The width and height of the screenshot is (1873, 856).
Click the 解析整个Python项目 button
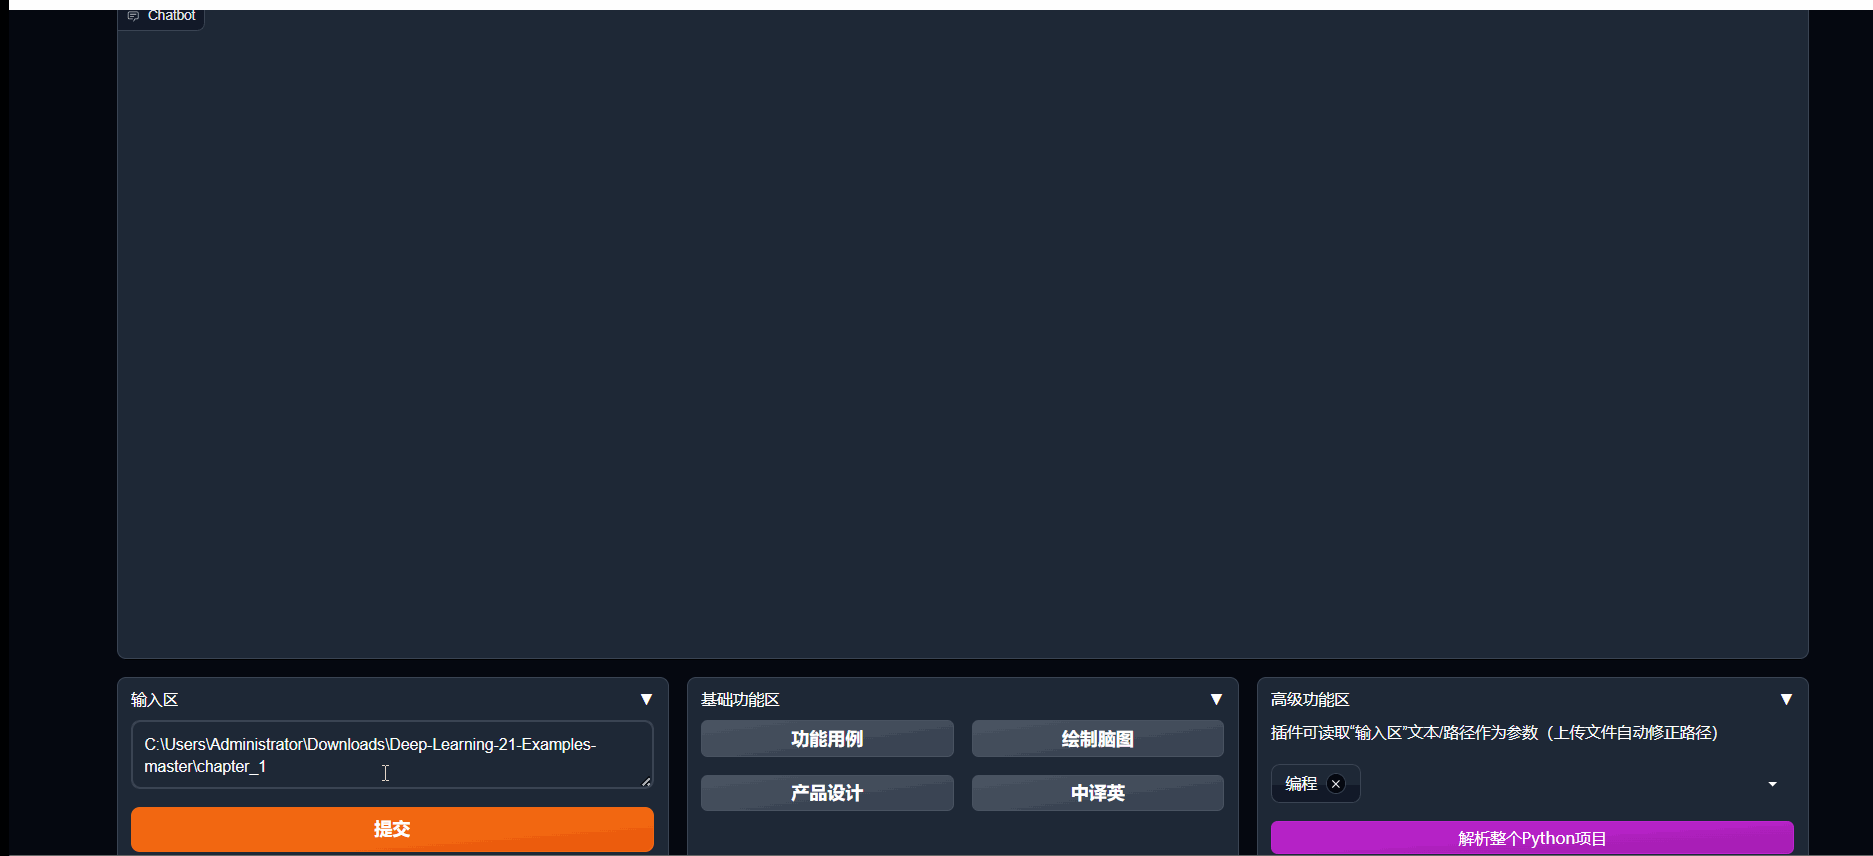click(x=1532, y=838)
